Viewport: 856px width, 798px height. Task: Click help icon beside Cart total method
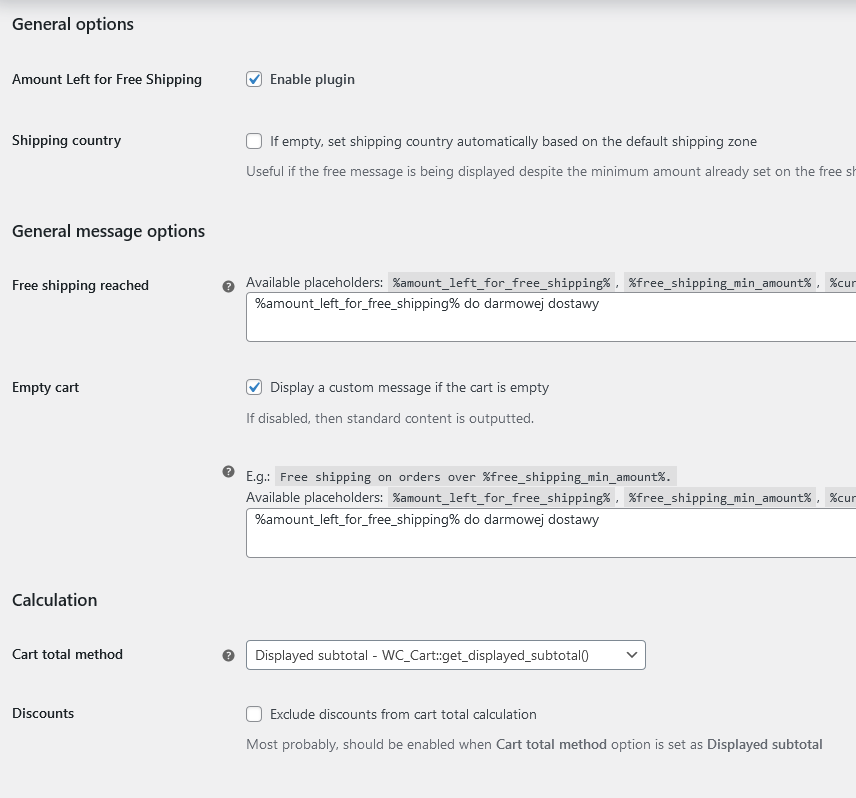tap(229, 656)
